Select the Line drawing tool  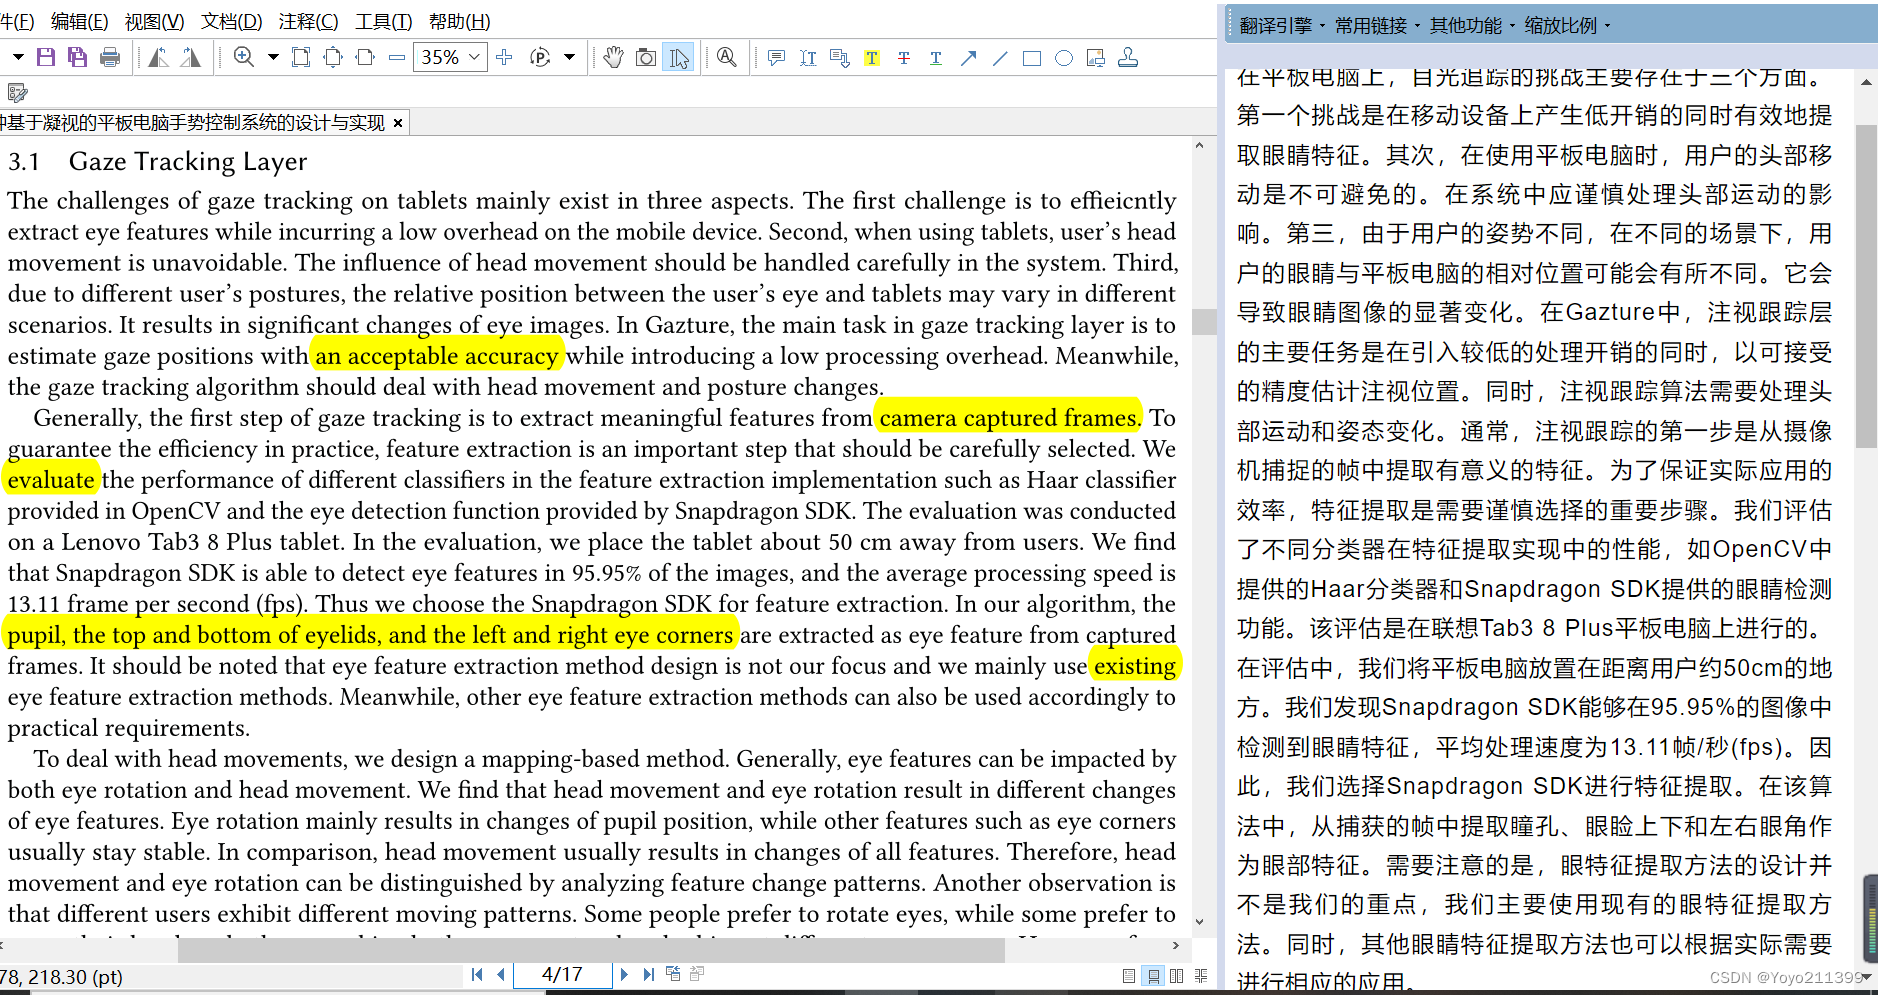(x=1000, y=58)
